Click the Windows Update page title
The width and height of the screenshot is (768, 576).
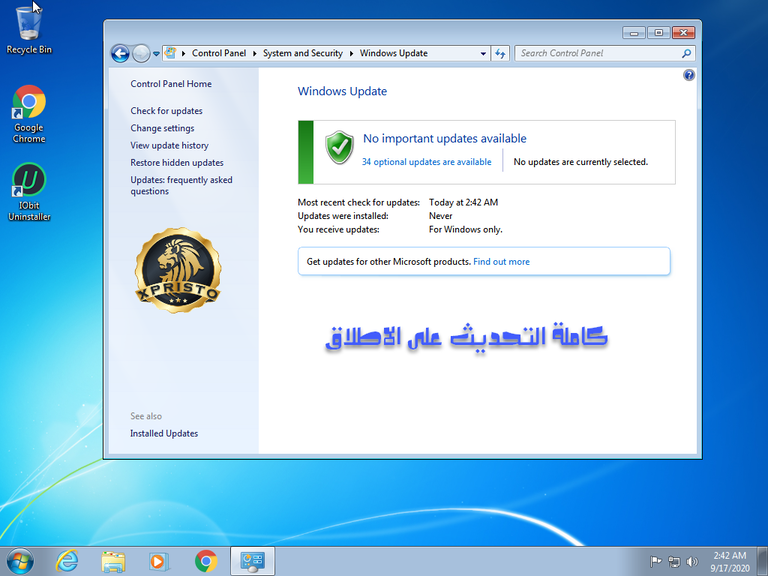pos(342,92)
